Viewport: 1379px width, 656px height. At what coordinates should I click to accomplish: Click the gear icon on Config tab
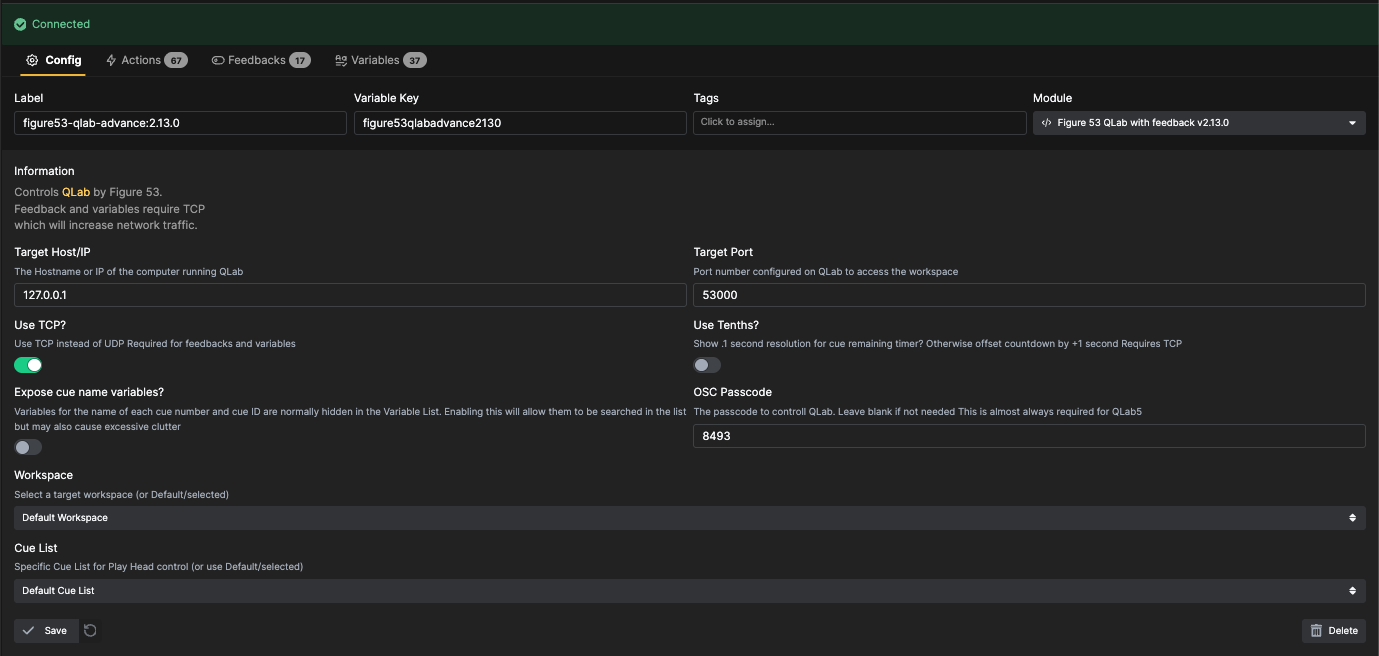(x=32, y=60)
